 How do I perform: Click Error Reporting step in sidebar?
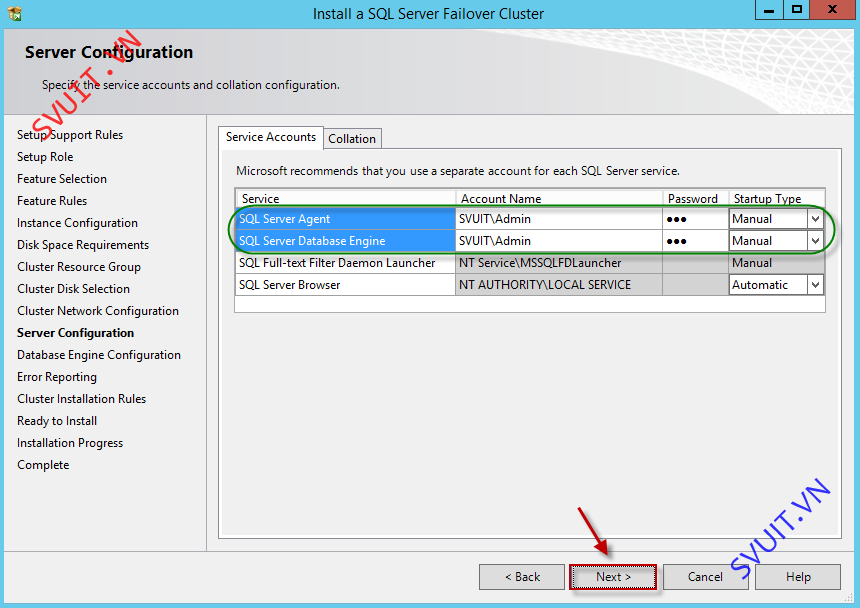57,377
